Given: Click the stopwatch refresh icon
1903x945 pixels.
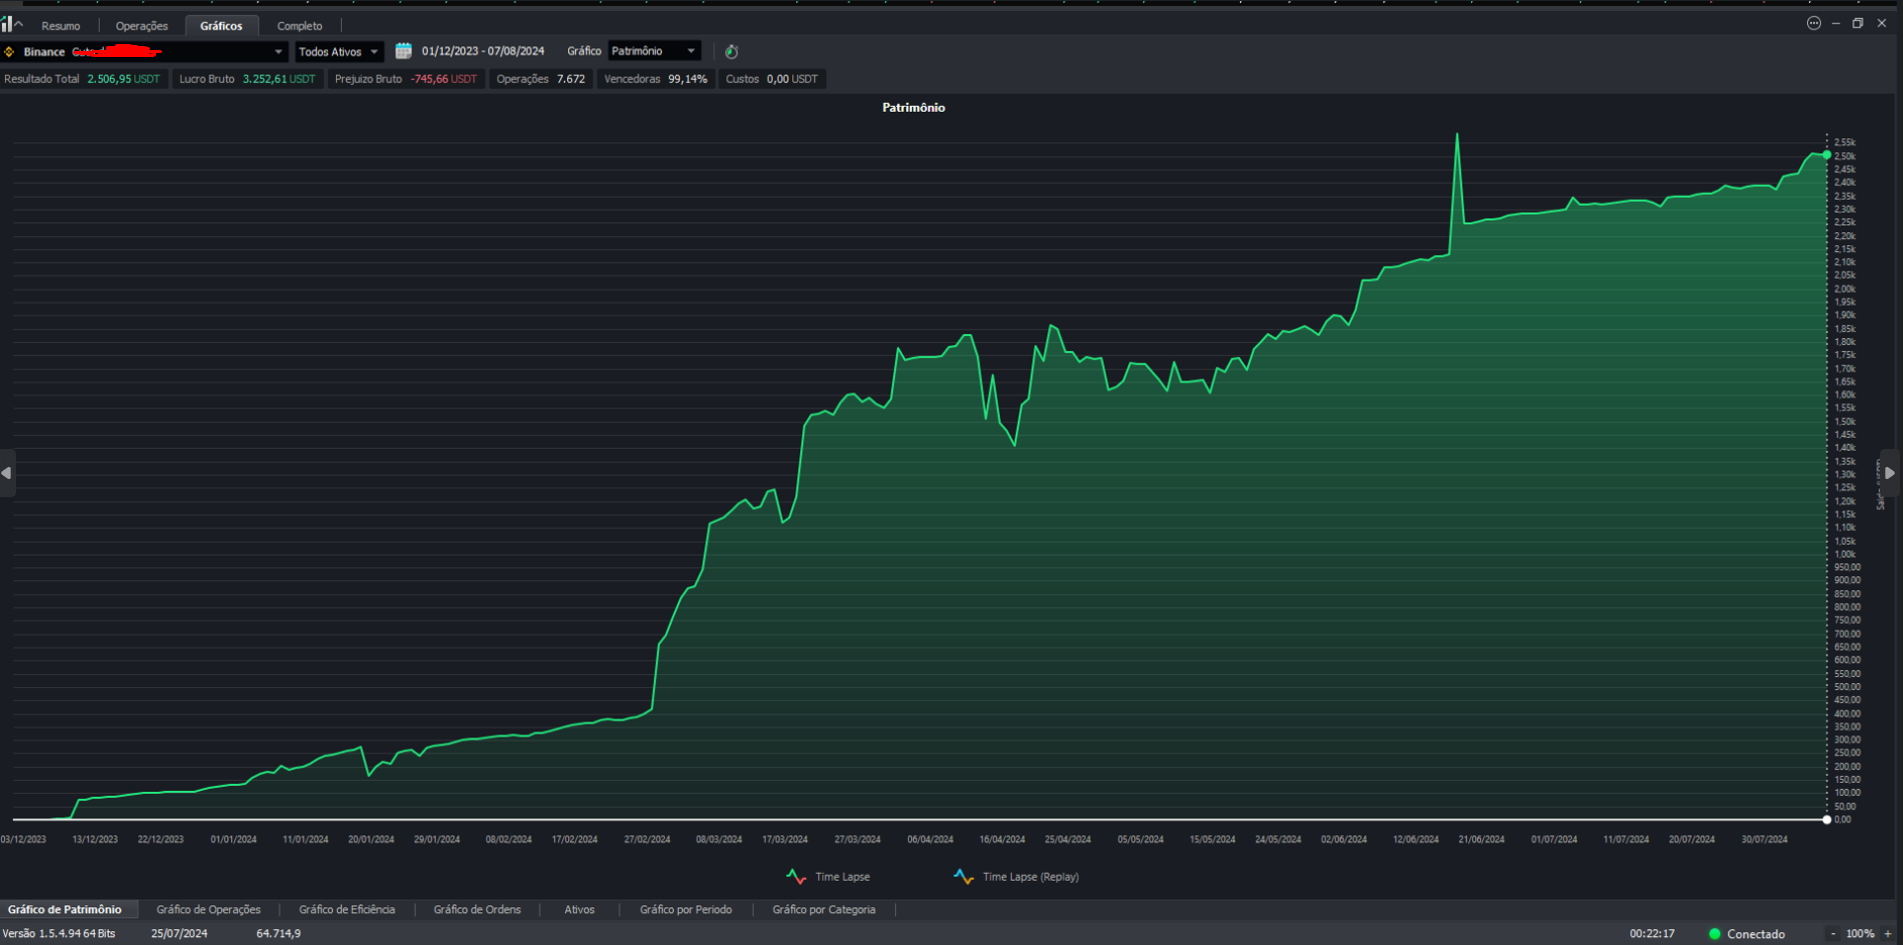Looking at the screenshot, I should [x=732, y=52].
